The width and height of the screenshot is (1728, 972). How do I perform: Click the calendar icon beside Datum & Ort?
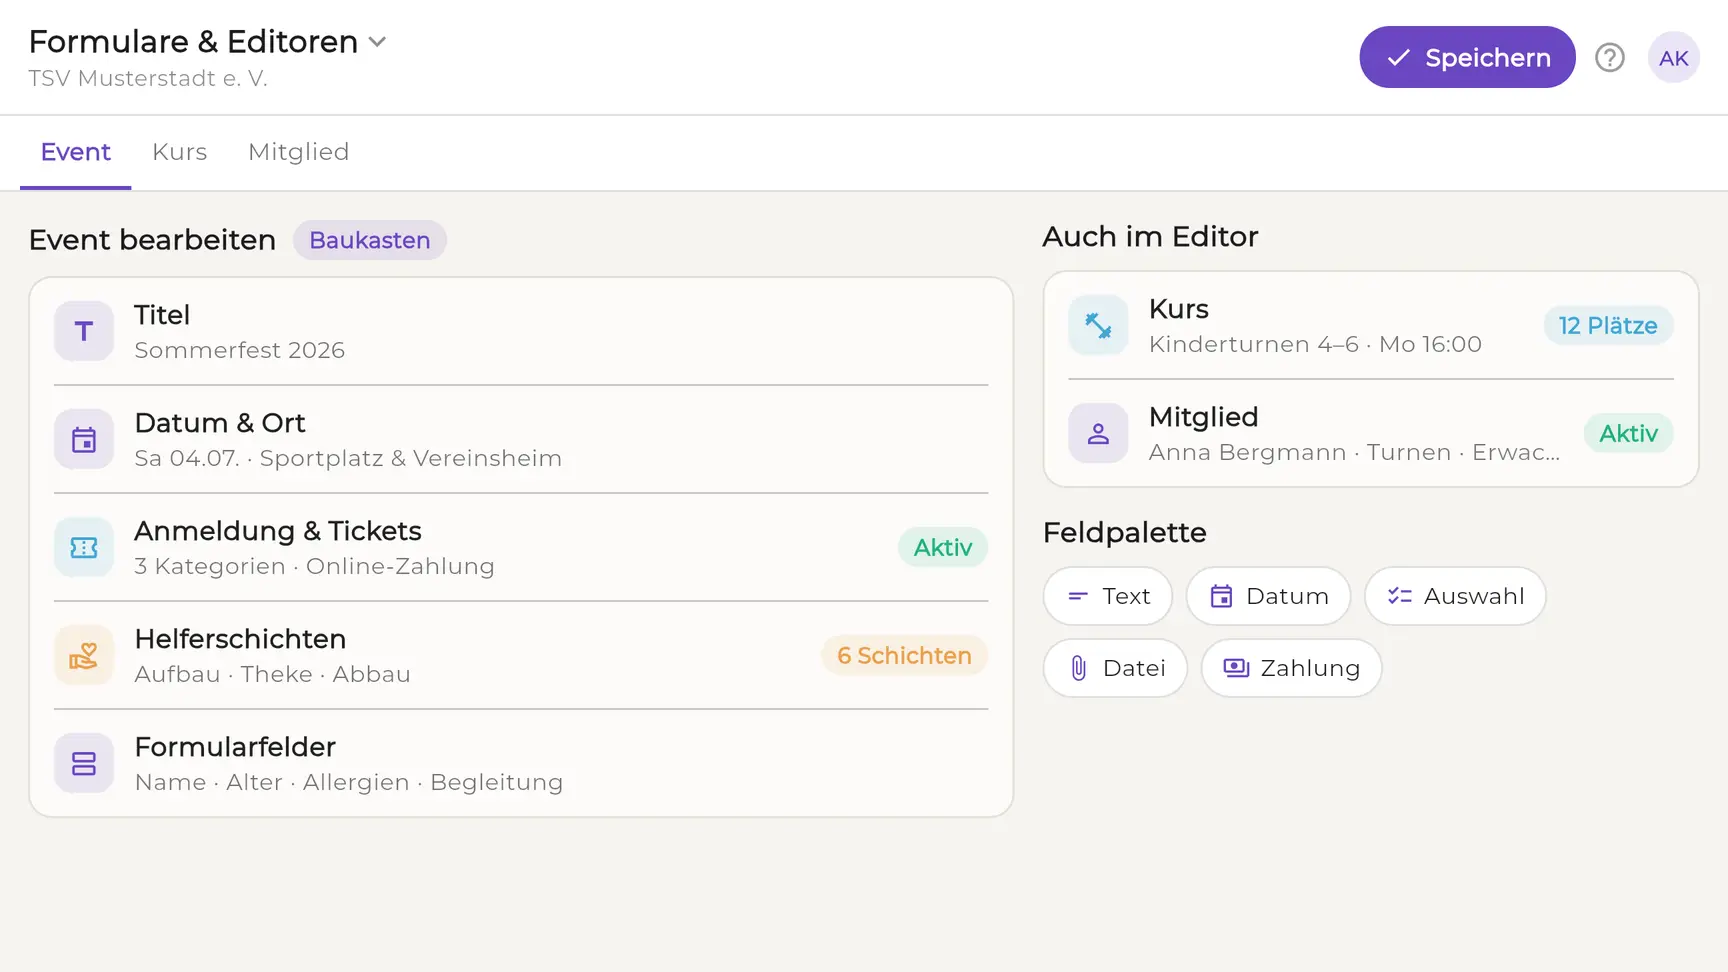pyautogui.click(x=84, y=440)
